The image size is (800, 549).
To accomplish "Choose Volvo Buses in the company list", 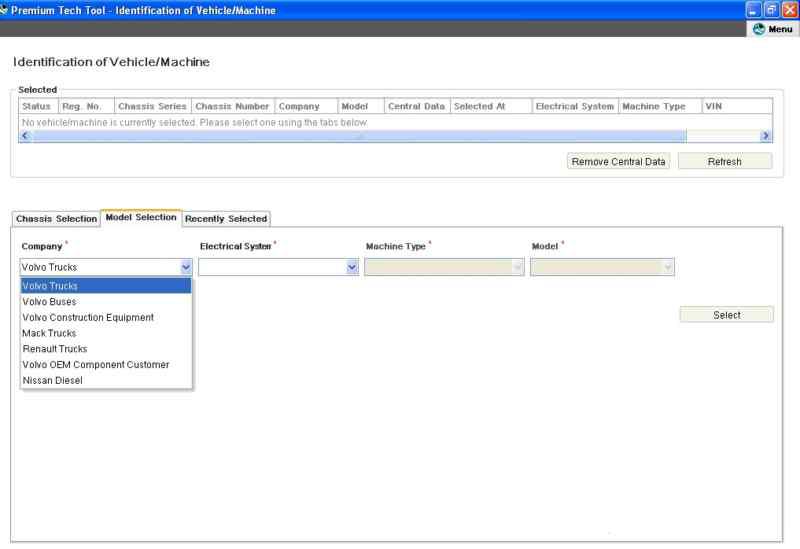I will click(x=105, y=301).
